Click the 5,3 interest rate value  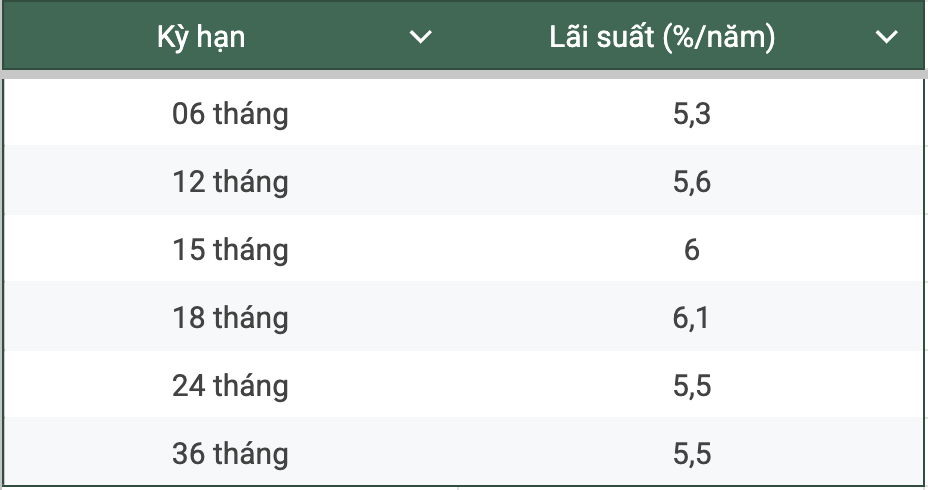(692, 115)
